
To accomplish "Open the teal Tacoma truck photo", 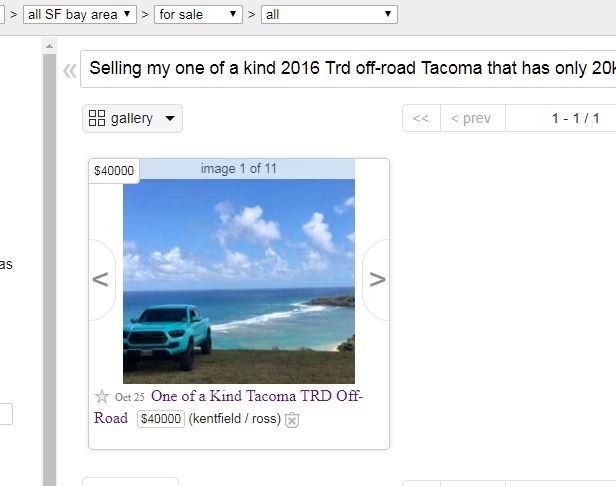I will coord(239,281).
